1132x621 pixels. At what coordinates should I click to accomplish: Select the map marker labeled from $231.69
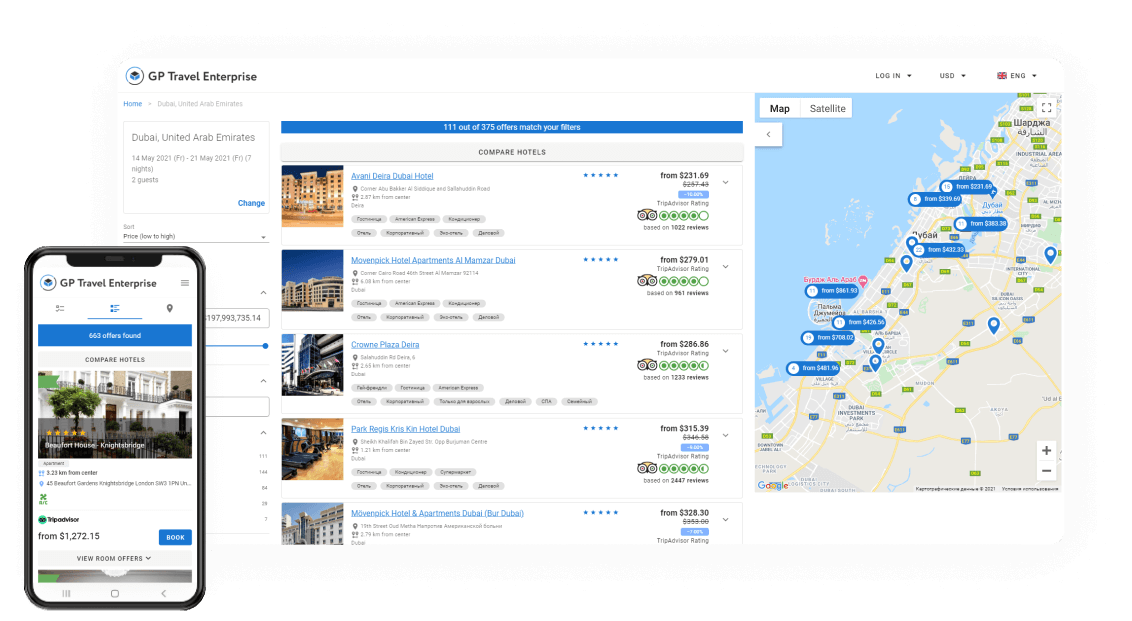click(x=968, y=186)
